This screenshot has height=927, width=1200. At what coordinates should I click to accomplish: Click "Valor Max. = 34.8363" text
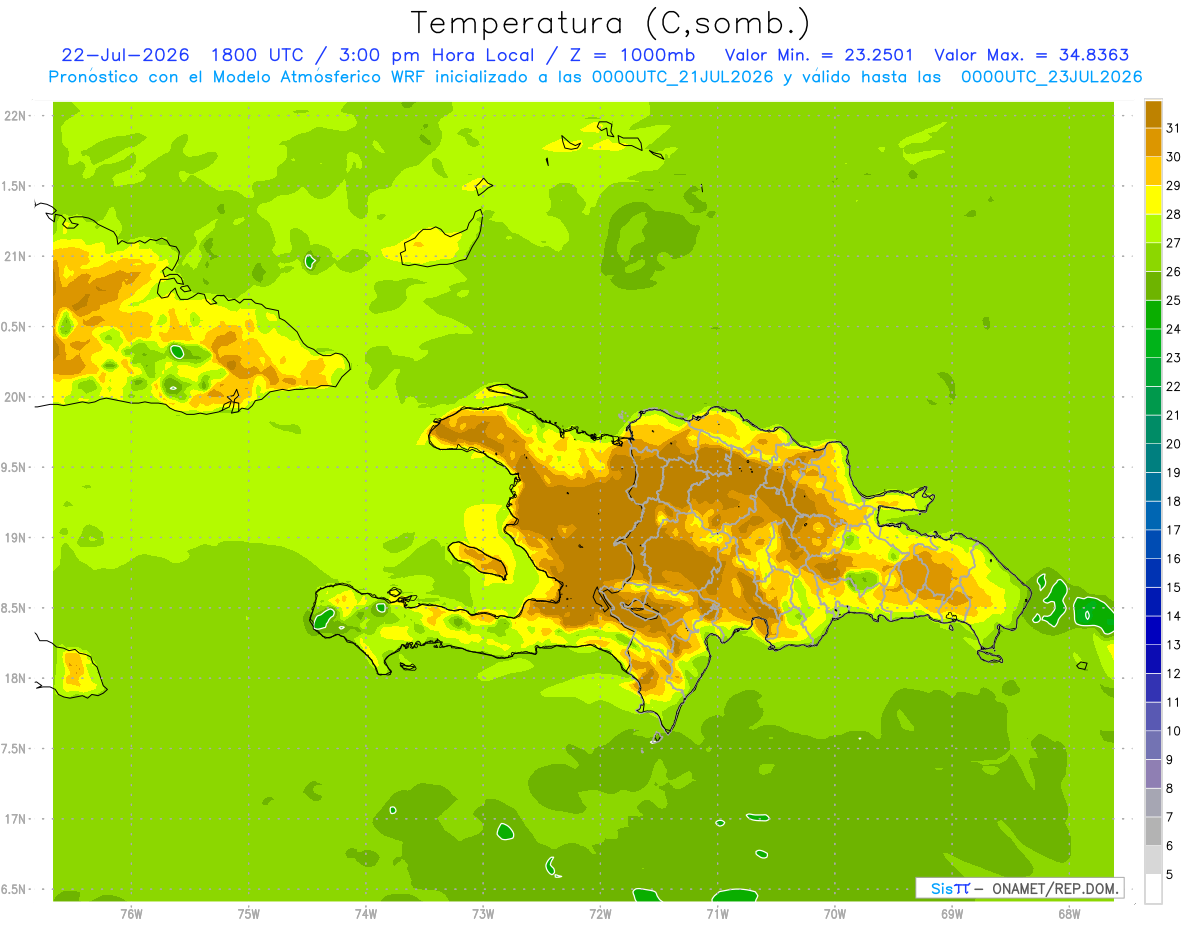tap(1032, 55)
